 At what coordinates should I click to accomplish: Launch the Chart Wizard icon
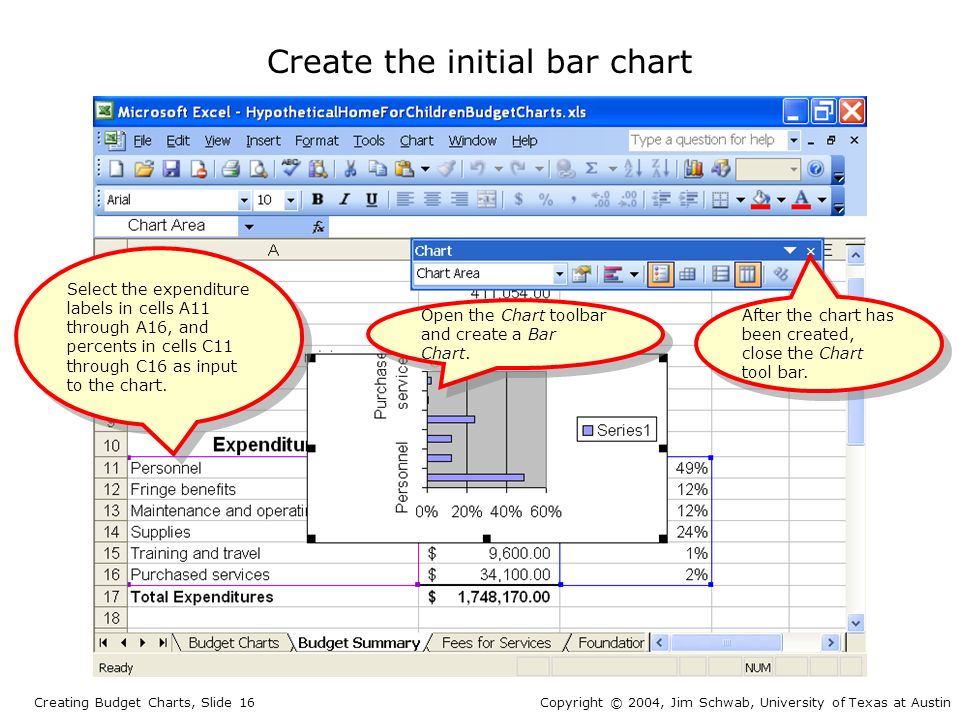693,168
